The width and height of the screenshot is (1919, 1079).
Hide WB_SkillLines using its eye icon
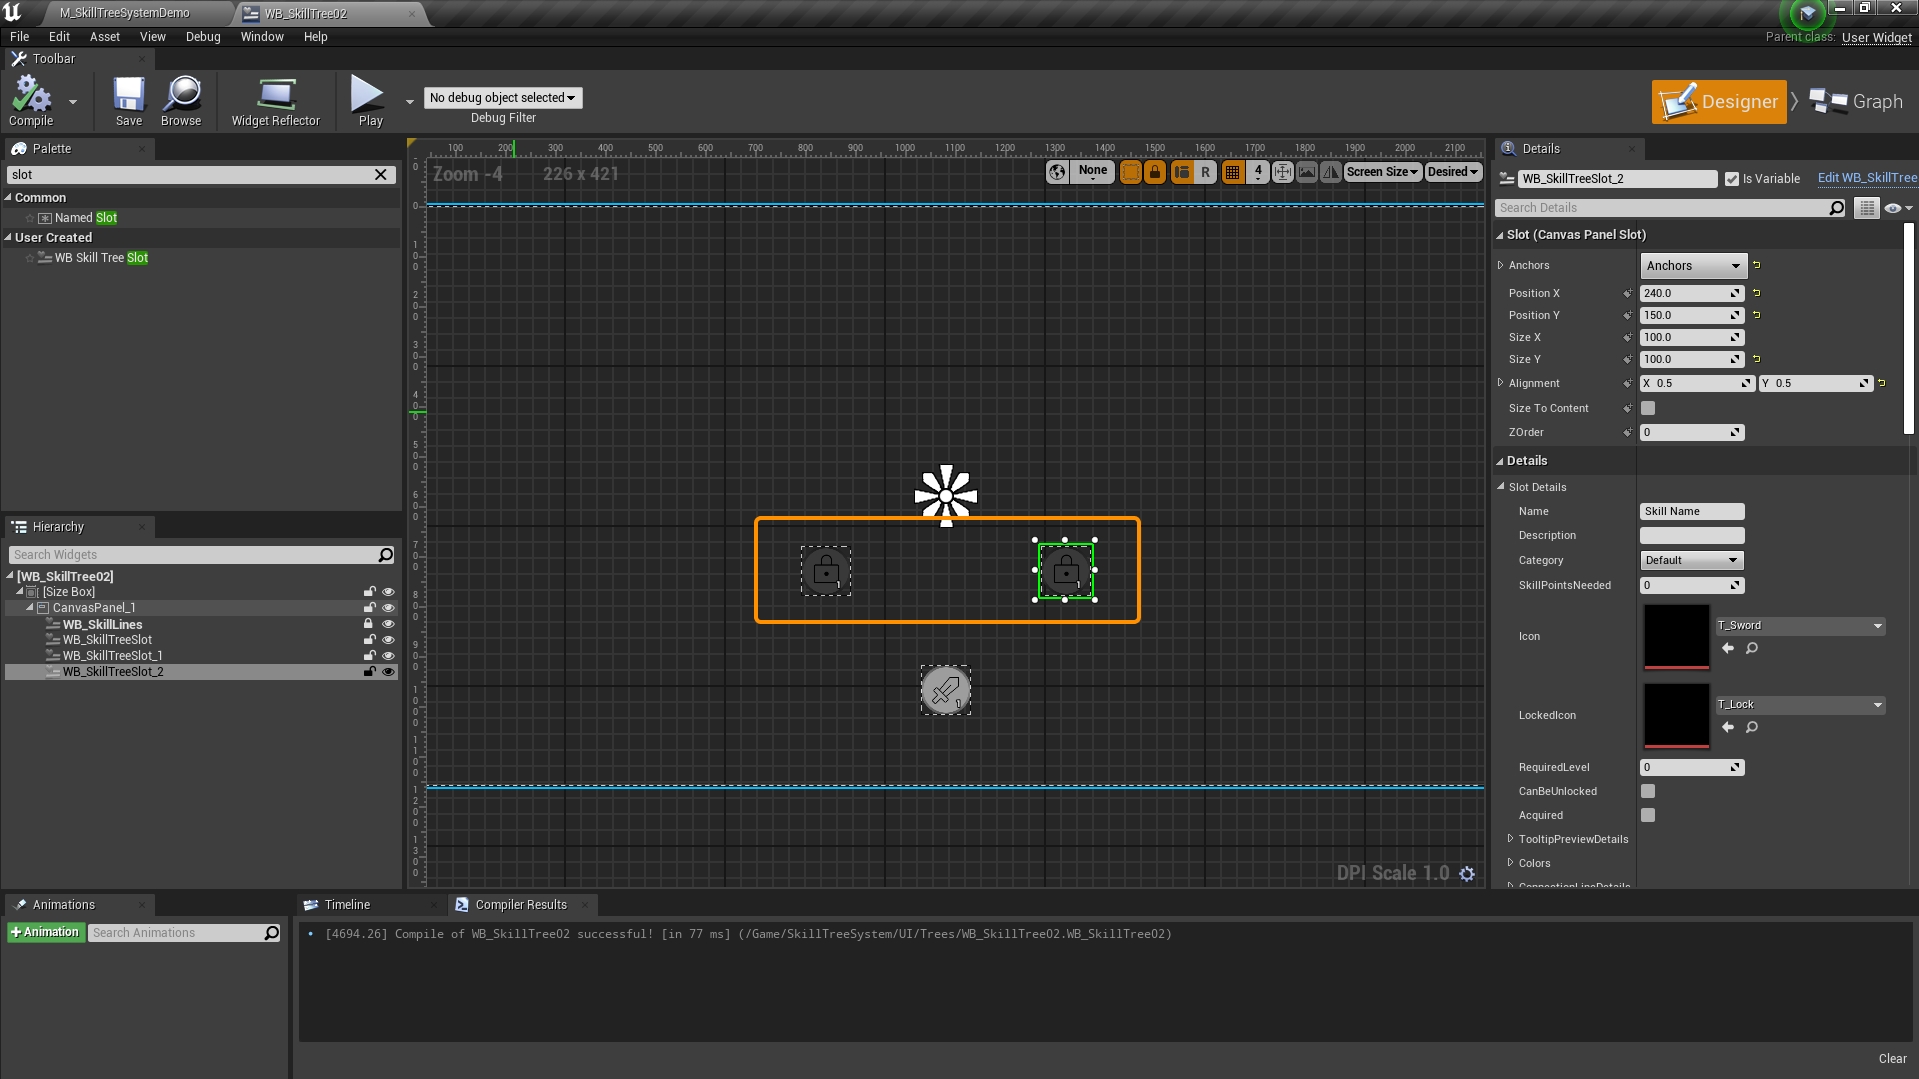pos(388,624)
